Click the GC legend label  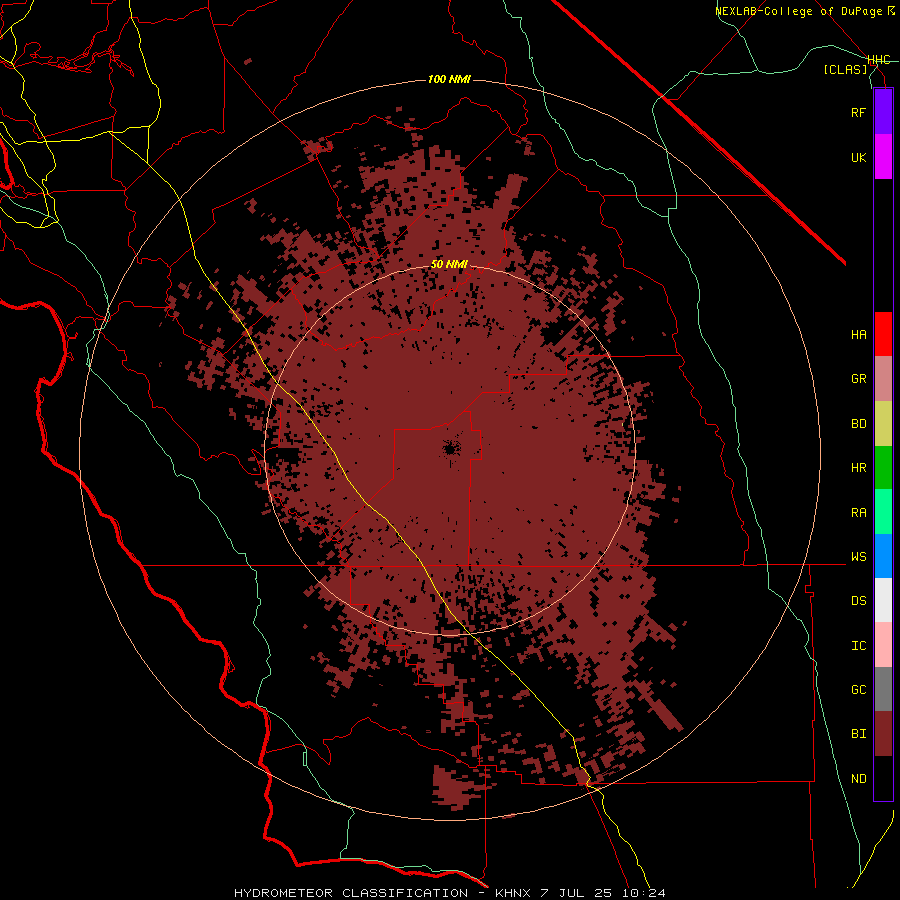pyautogui.click(x=858, y=690)
